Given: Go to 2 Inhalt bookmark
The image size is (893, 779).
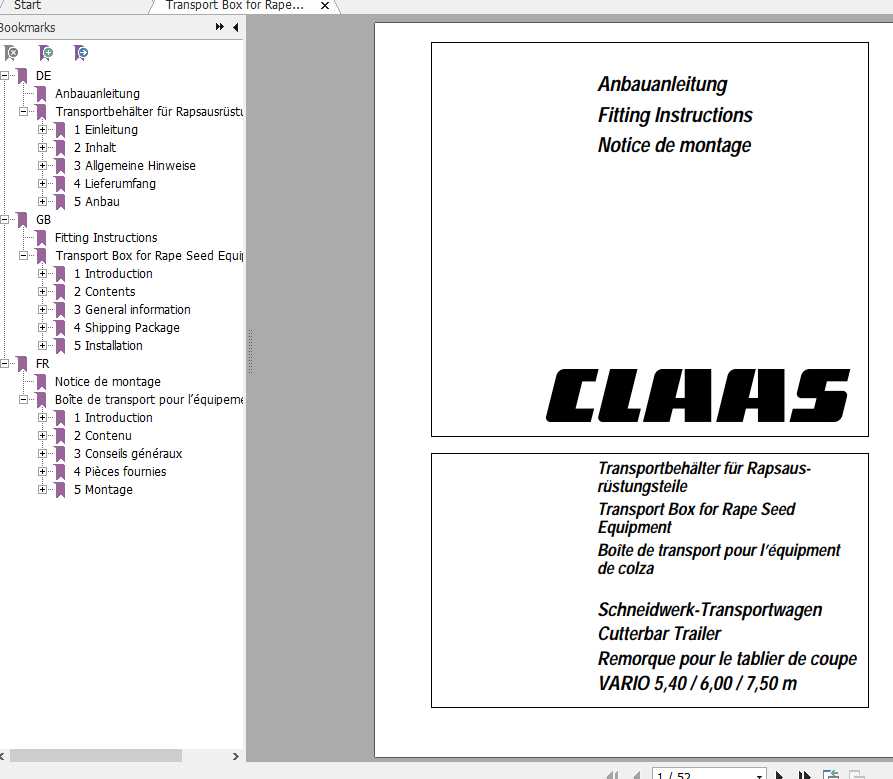Looking at the screenshot, I should pos(95,147).
